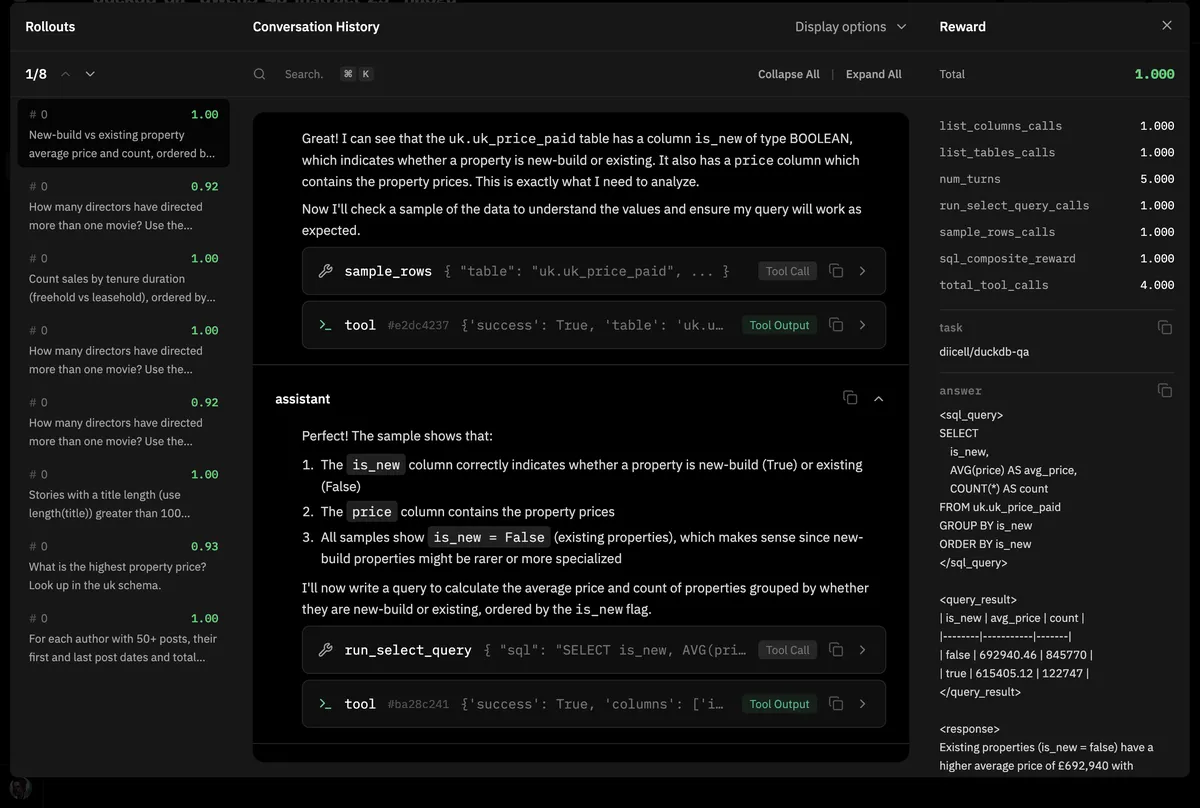Copy the task field value
Image resolution: width=1200 pixels, height=808 pixels.
point(1165,327)
